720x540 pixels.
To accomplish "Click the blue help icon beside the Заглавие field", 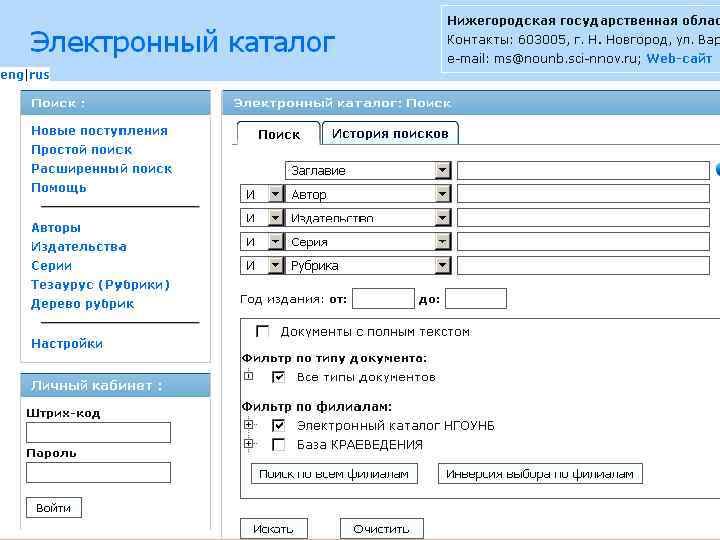I will click(x=717, y=169).
